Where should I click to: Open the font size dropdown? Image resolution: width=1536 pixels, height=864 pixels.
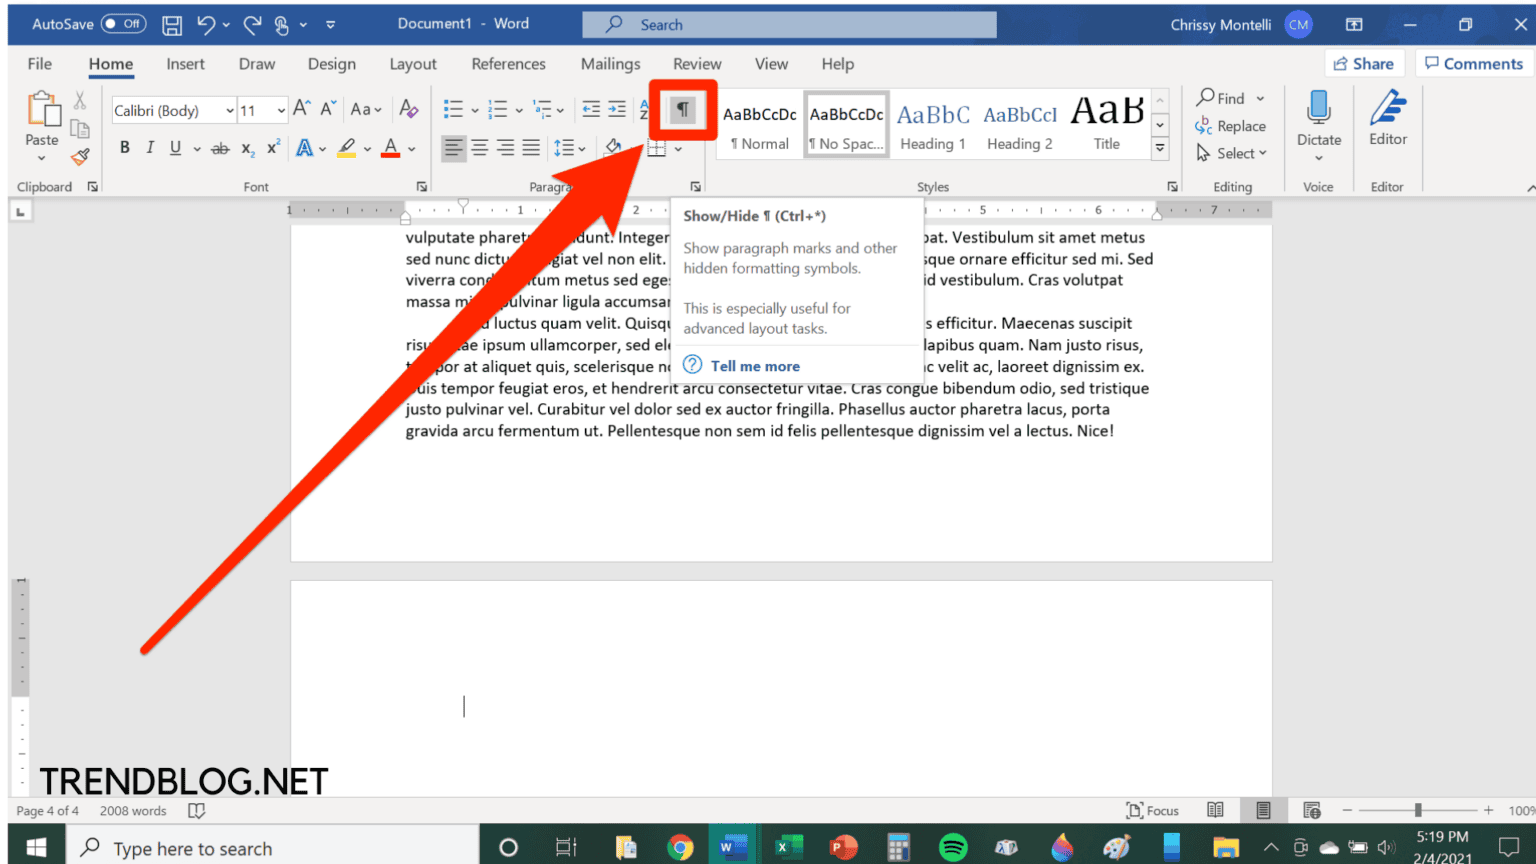tap(277, 110)
